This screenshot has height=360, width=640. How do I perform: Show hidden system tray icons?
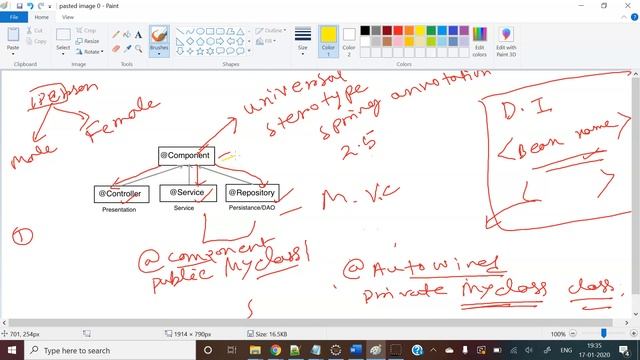click(433, 350)
